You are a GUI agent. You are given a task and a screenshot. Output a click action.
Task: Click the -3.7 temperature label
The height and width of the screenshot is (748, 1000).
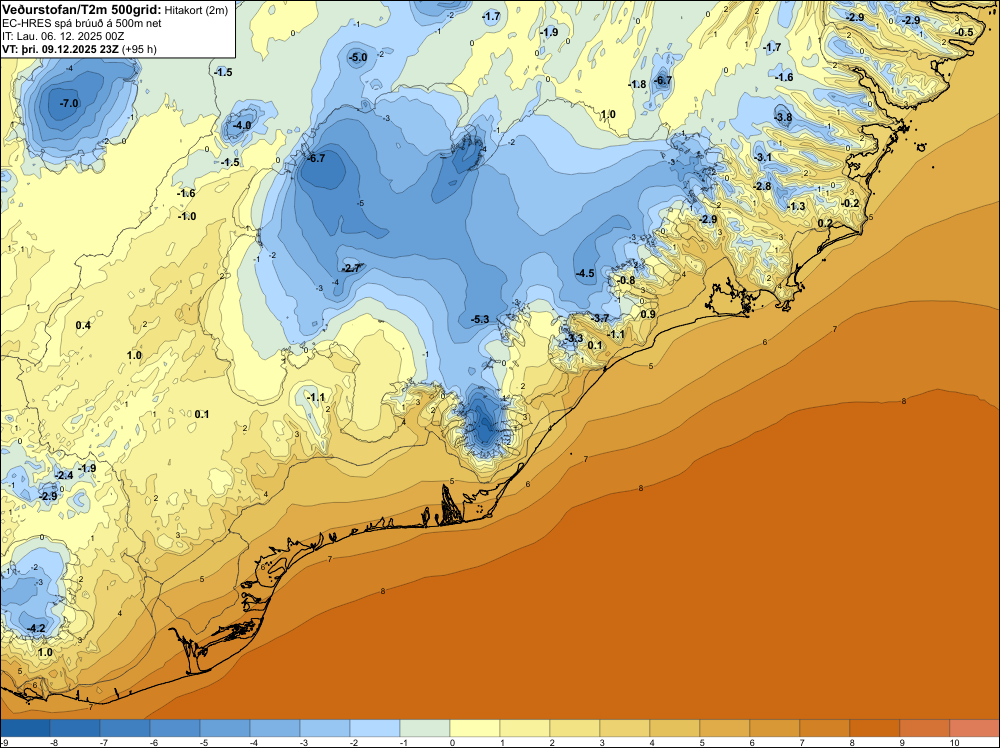point(599,318)
